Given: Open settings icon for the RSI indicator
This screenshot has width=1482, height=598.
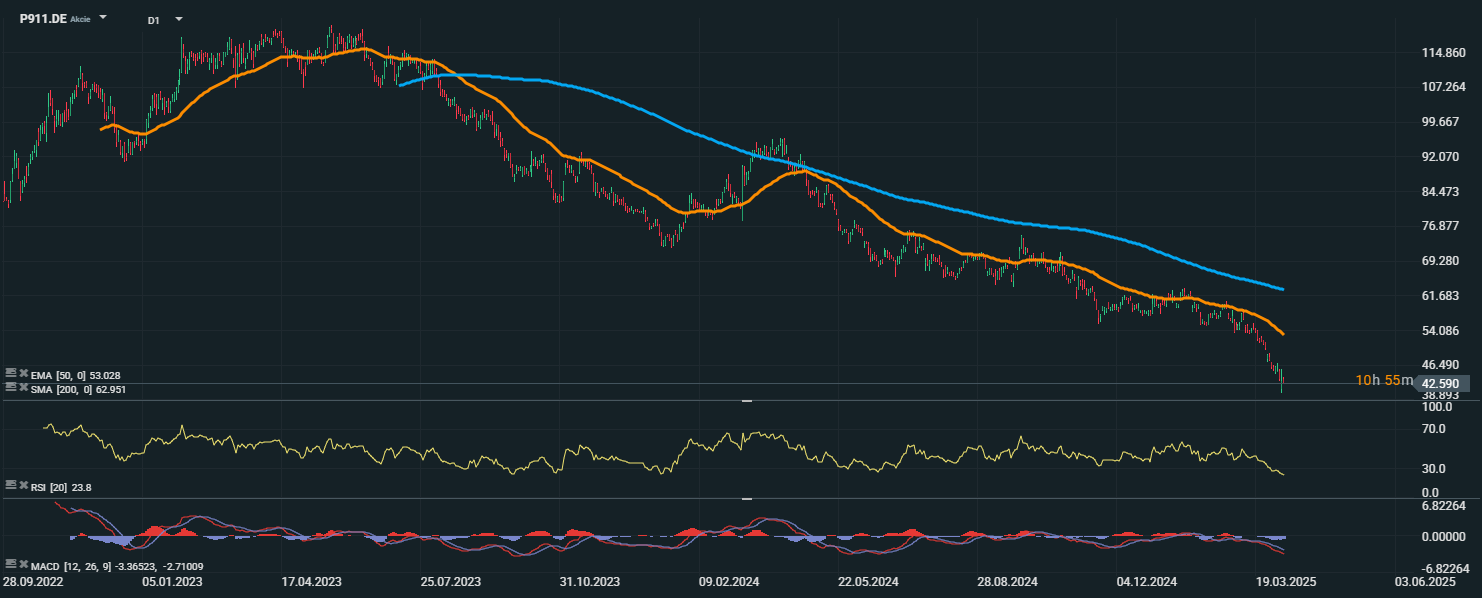Looking at the screenshot, I should pos(11,485).
